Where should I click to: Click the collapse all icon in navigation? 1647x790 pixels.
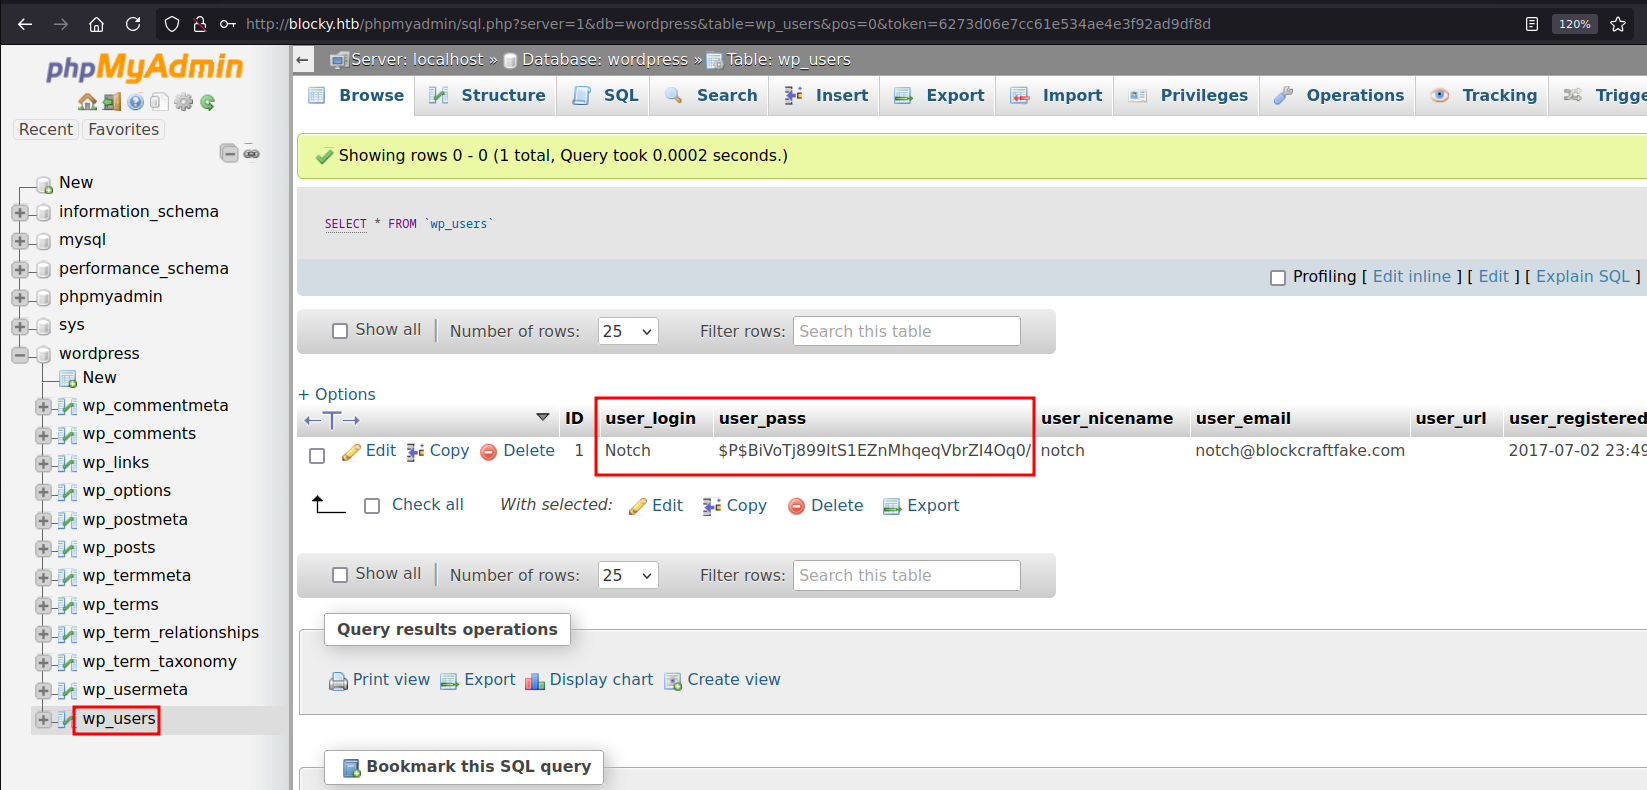click(229, 153)
